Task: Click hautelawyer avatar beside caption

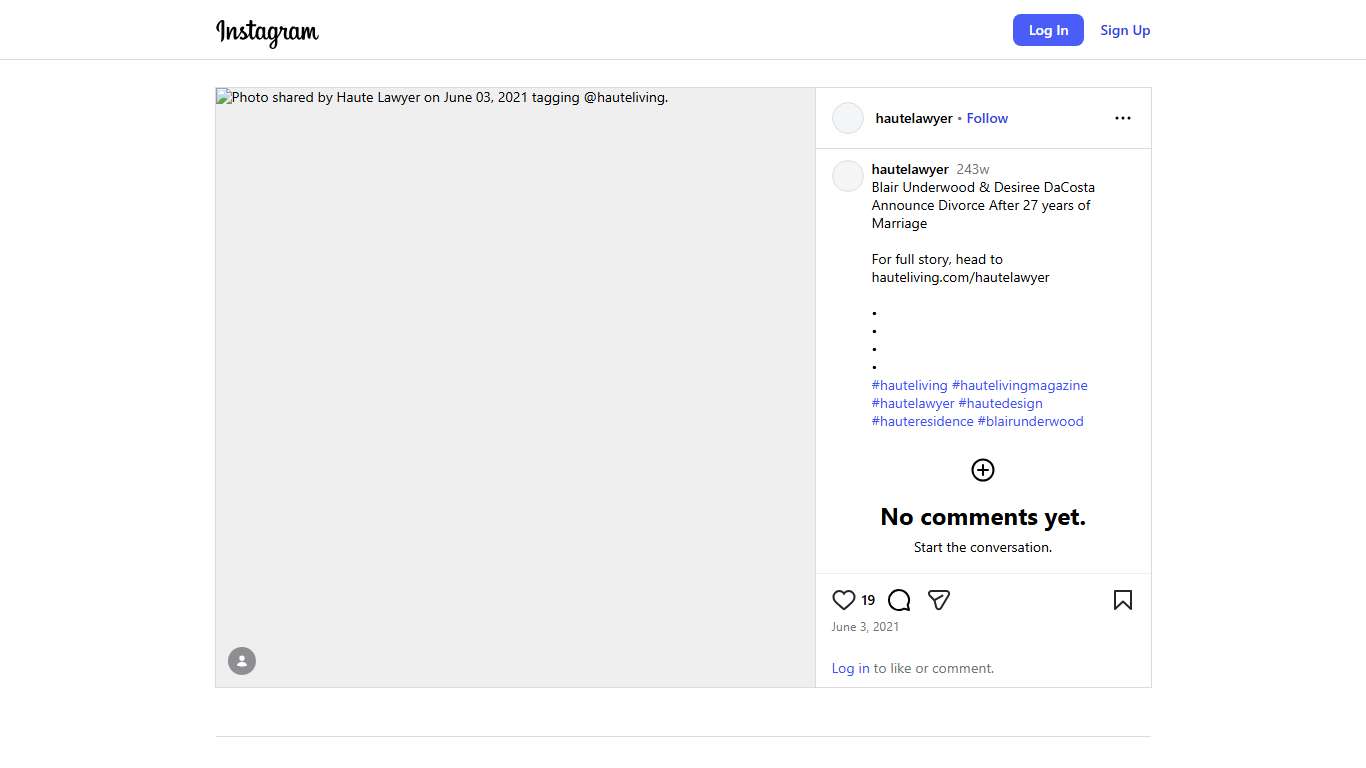Action: (x=848, y=176)
